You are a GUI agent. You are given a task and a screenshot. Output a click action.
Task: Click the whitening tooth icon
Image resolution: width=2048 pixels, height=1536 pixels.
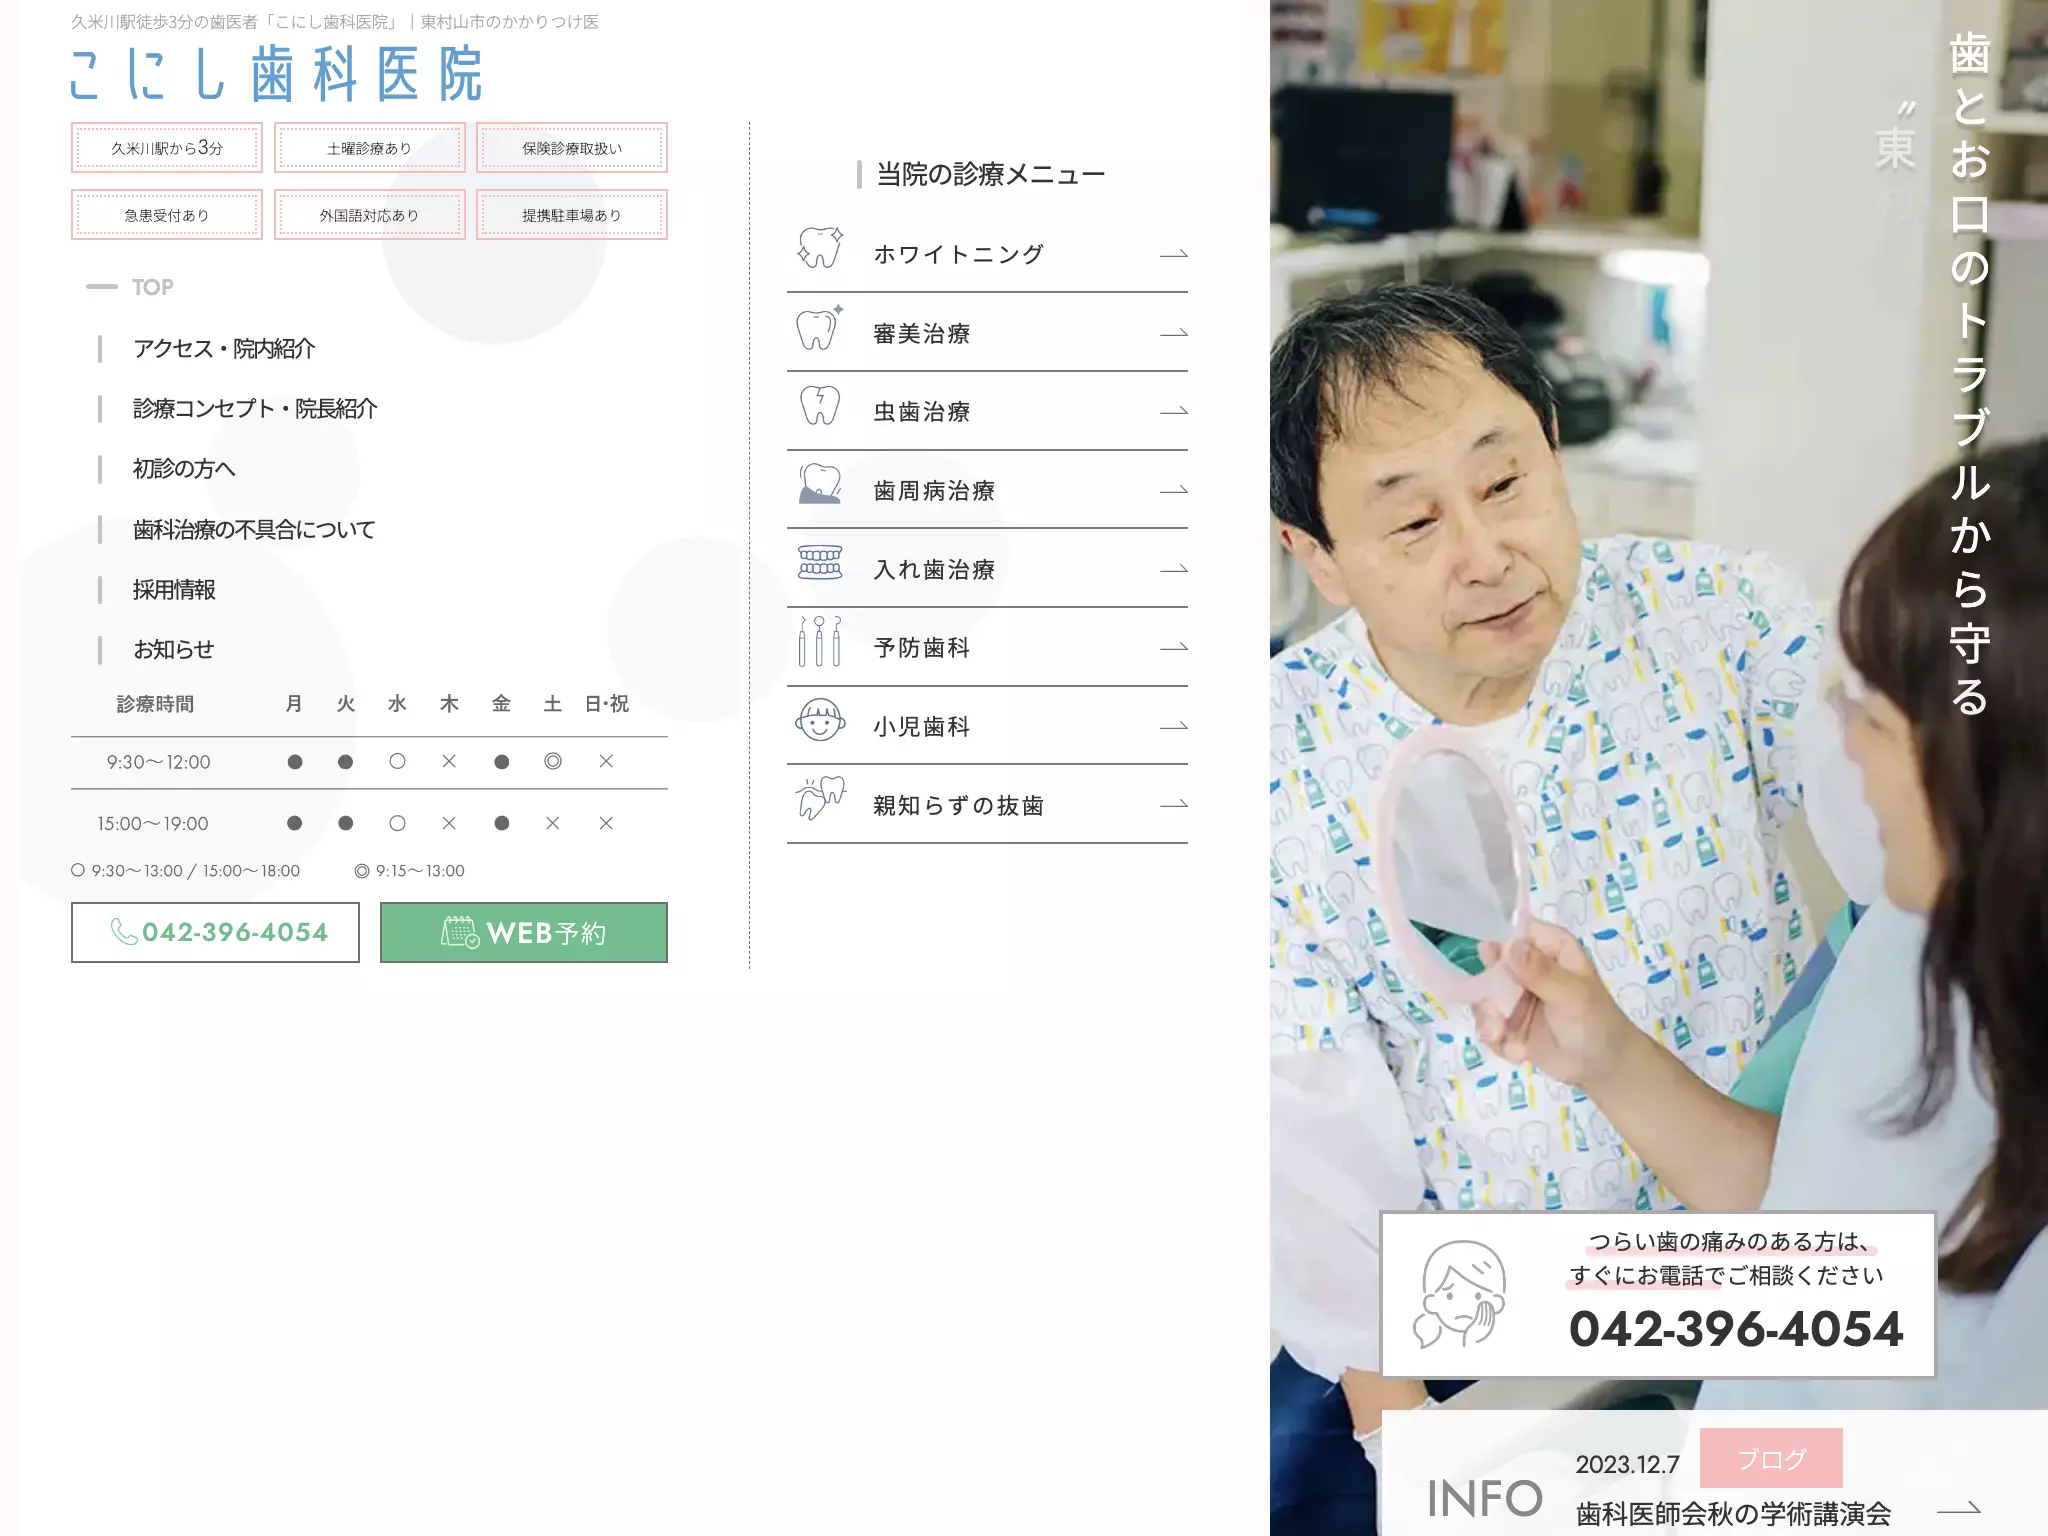tap(820, 247)
